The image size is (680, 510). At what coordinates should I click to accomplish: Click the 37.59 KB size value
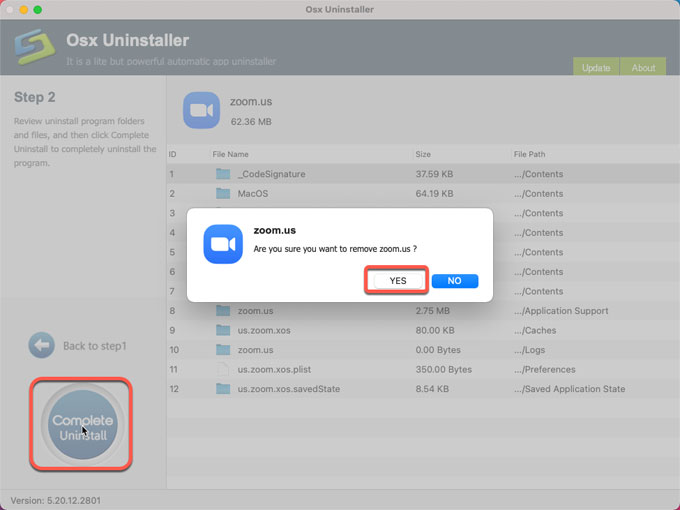(x=434, y=174)
